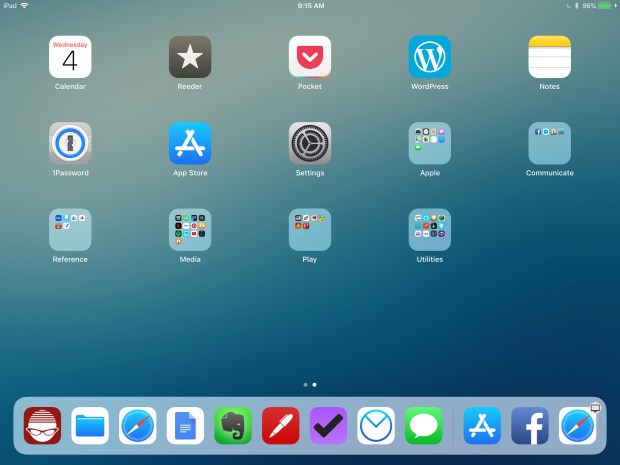Screen dimensions: 620x465
Task: Expand the Apple folder
Action: click(x=430, y=143)
